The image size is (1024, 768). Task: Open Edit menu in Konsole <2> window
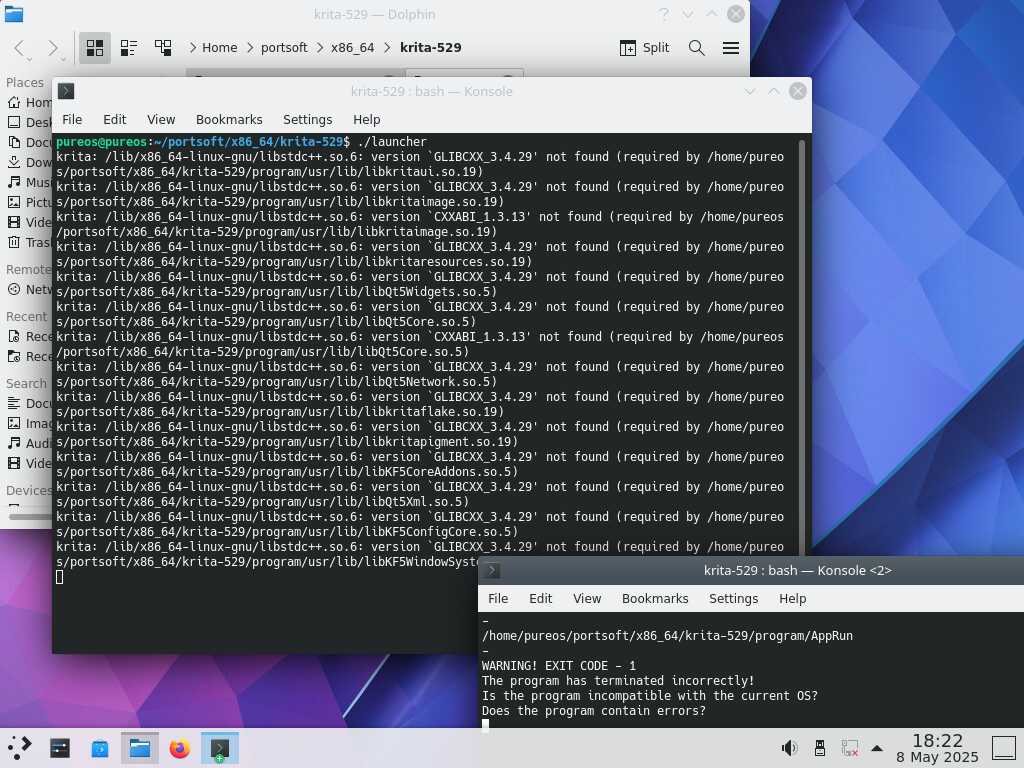coord(540,598)
